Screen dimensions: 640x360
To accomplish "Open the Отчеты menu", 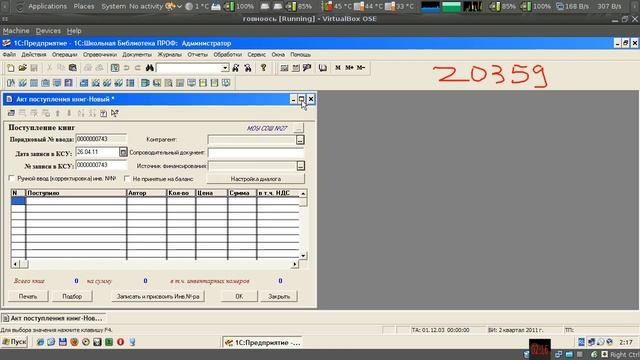I will (198, 54).
